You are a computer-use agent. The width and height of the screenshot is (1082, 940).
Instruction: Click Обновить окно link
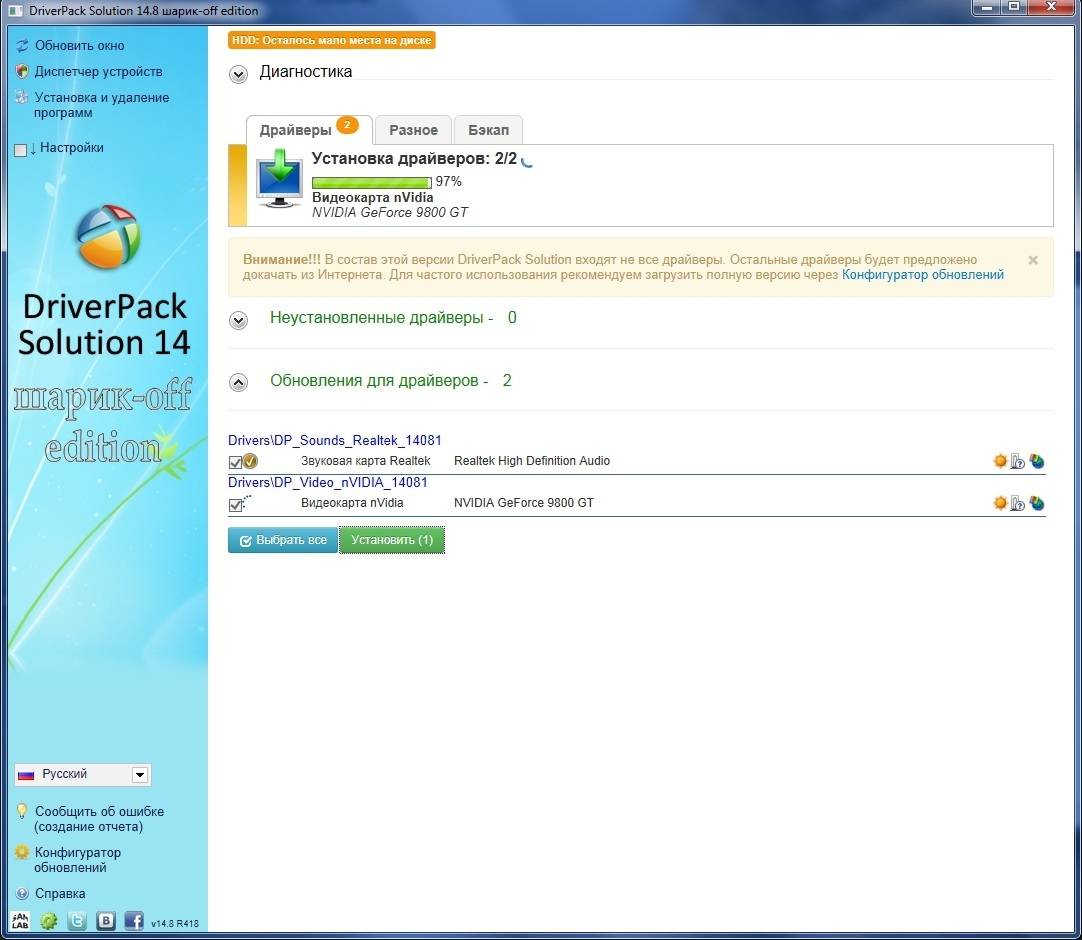click(x=80, y=46)
